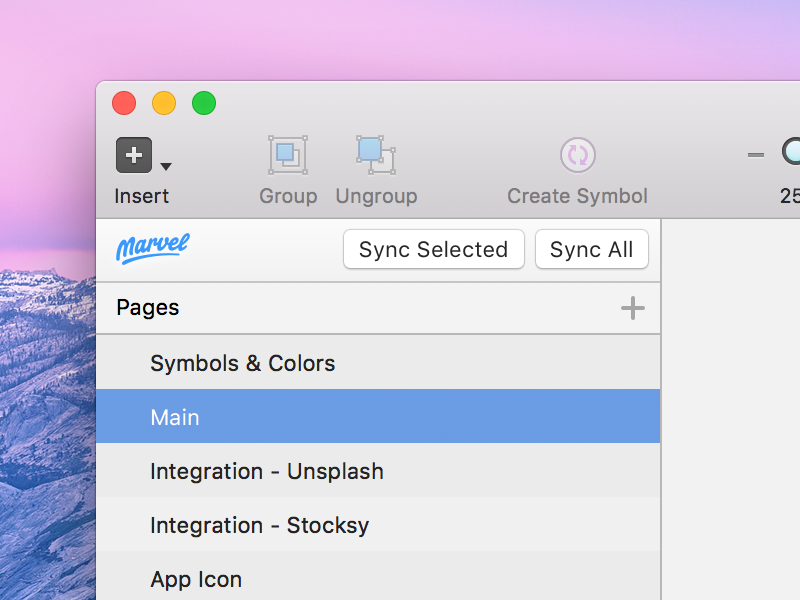Open the Integration - Unsplash page
The image size is (800, 600).
coord(266,471)
